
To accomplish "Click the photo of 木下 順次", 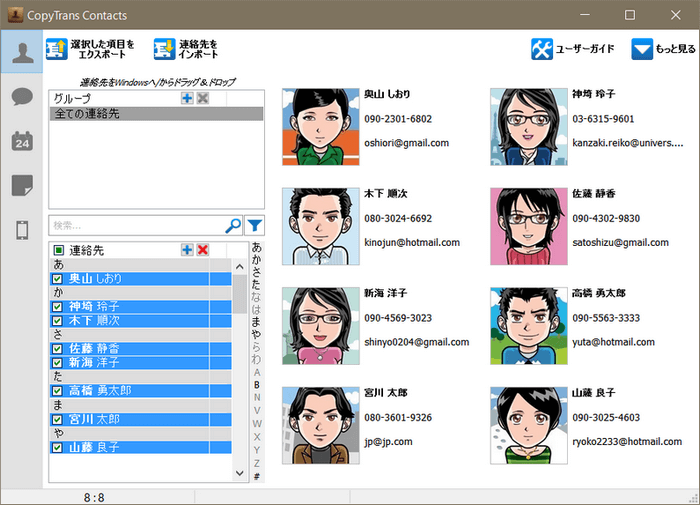I will tap(321, 226).
